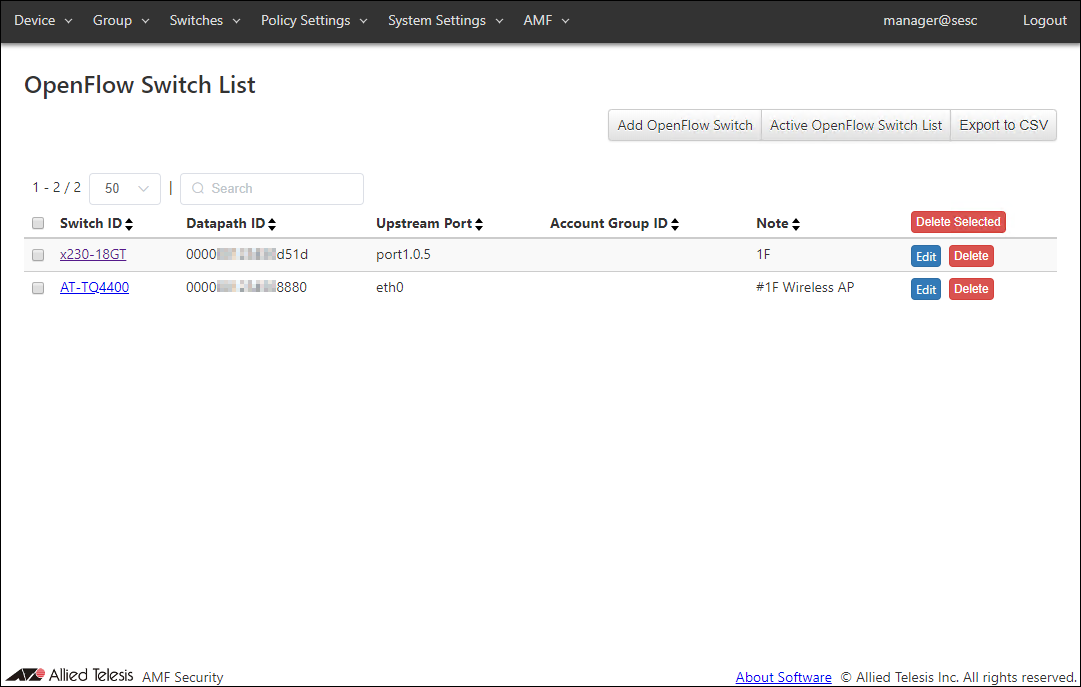Check the x230-18GT row checkbox
Screen dimensions: 1081x687
click(38, 256)
